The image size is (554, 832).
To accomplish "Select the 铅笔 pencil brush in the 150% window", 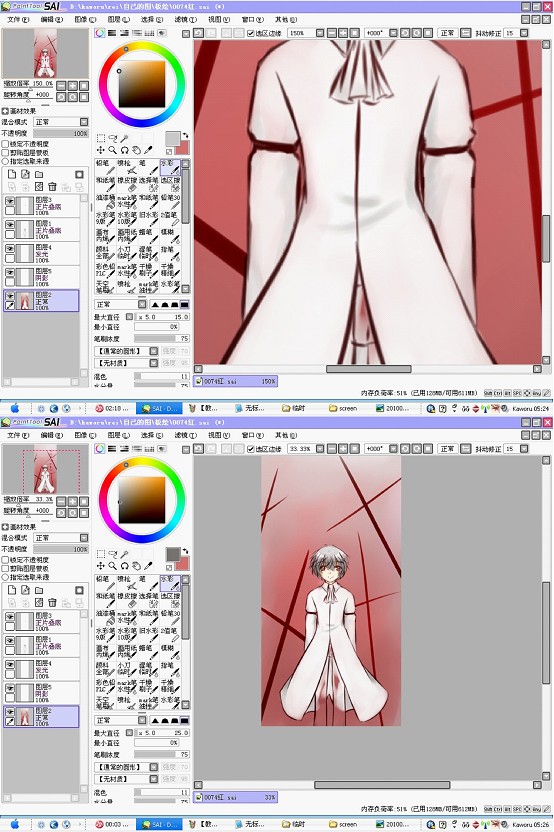I will point(106,167).
